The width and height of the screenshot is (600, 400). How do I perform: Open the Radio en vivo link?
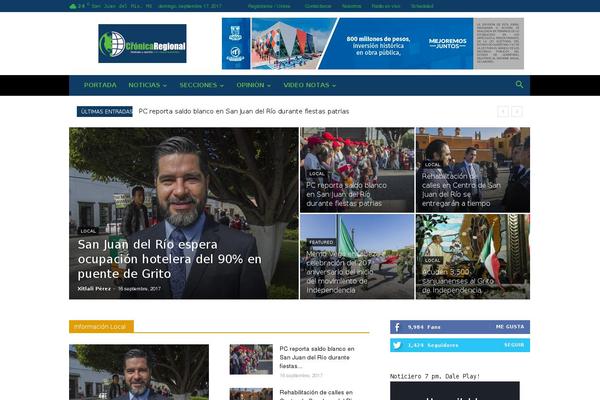pyautogui.click(x=386, y=6)
